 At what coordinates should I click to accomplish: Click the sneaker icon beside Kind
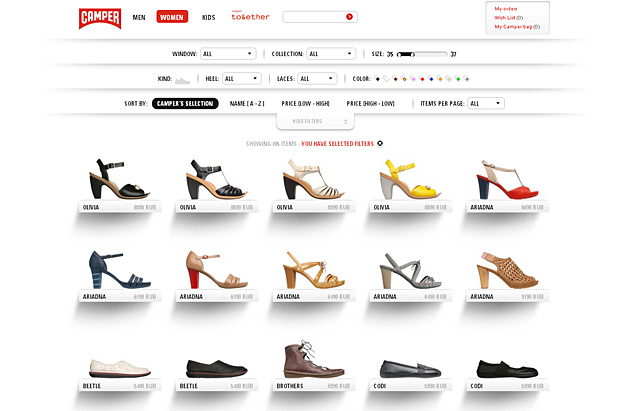click(182, 78)
